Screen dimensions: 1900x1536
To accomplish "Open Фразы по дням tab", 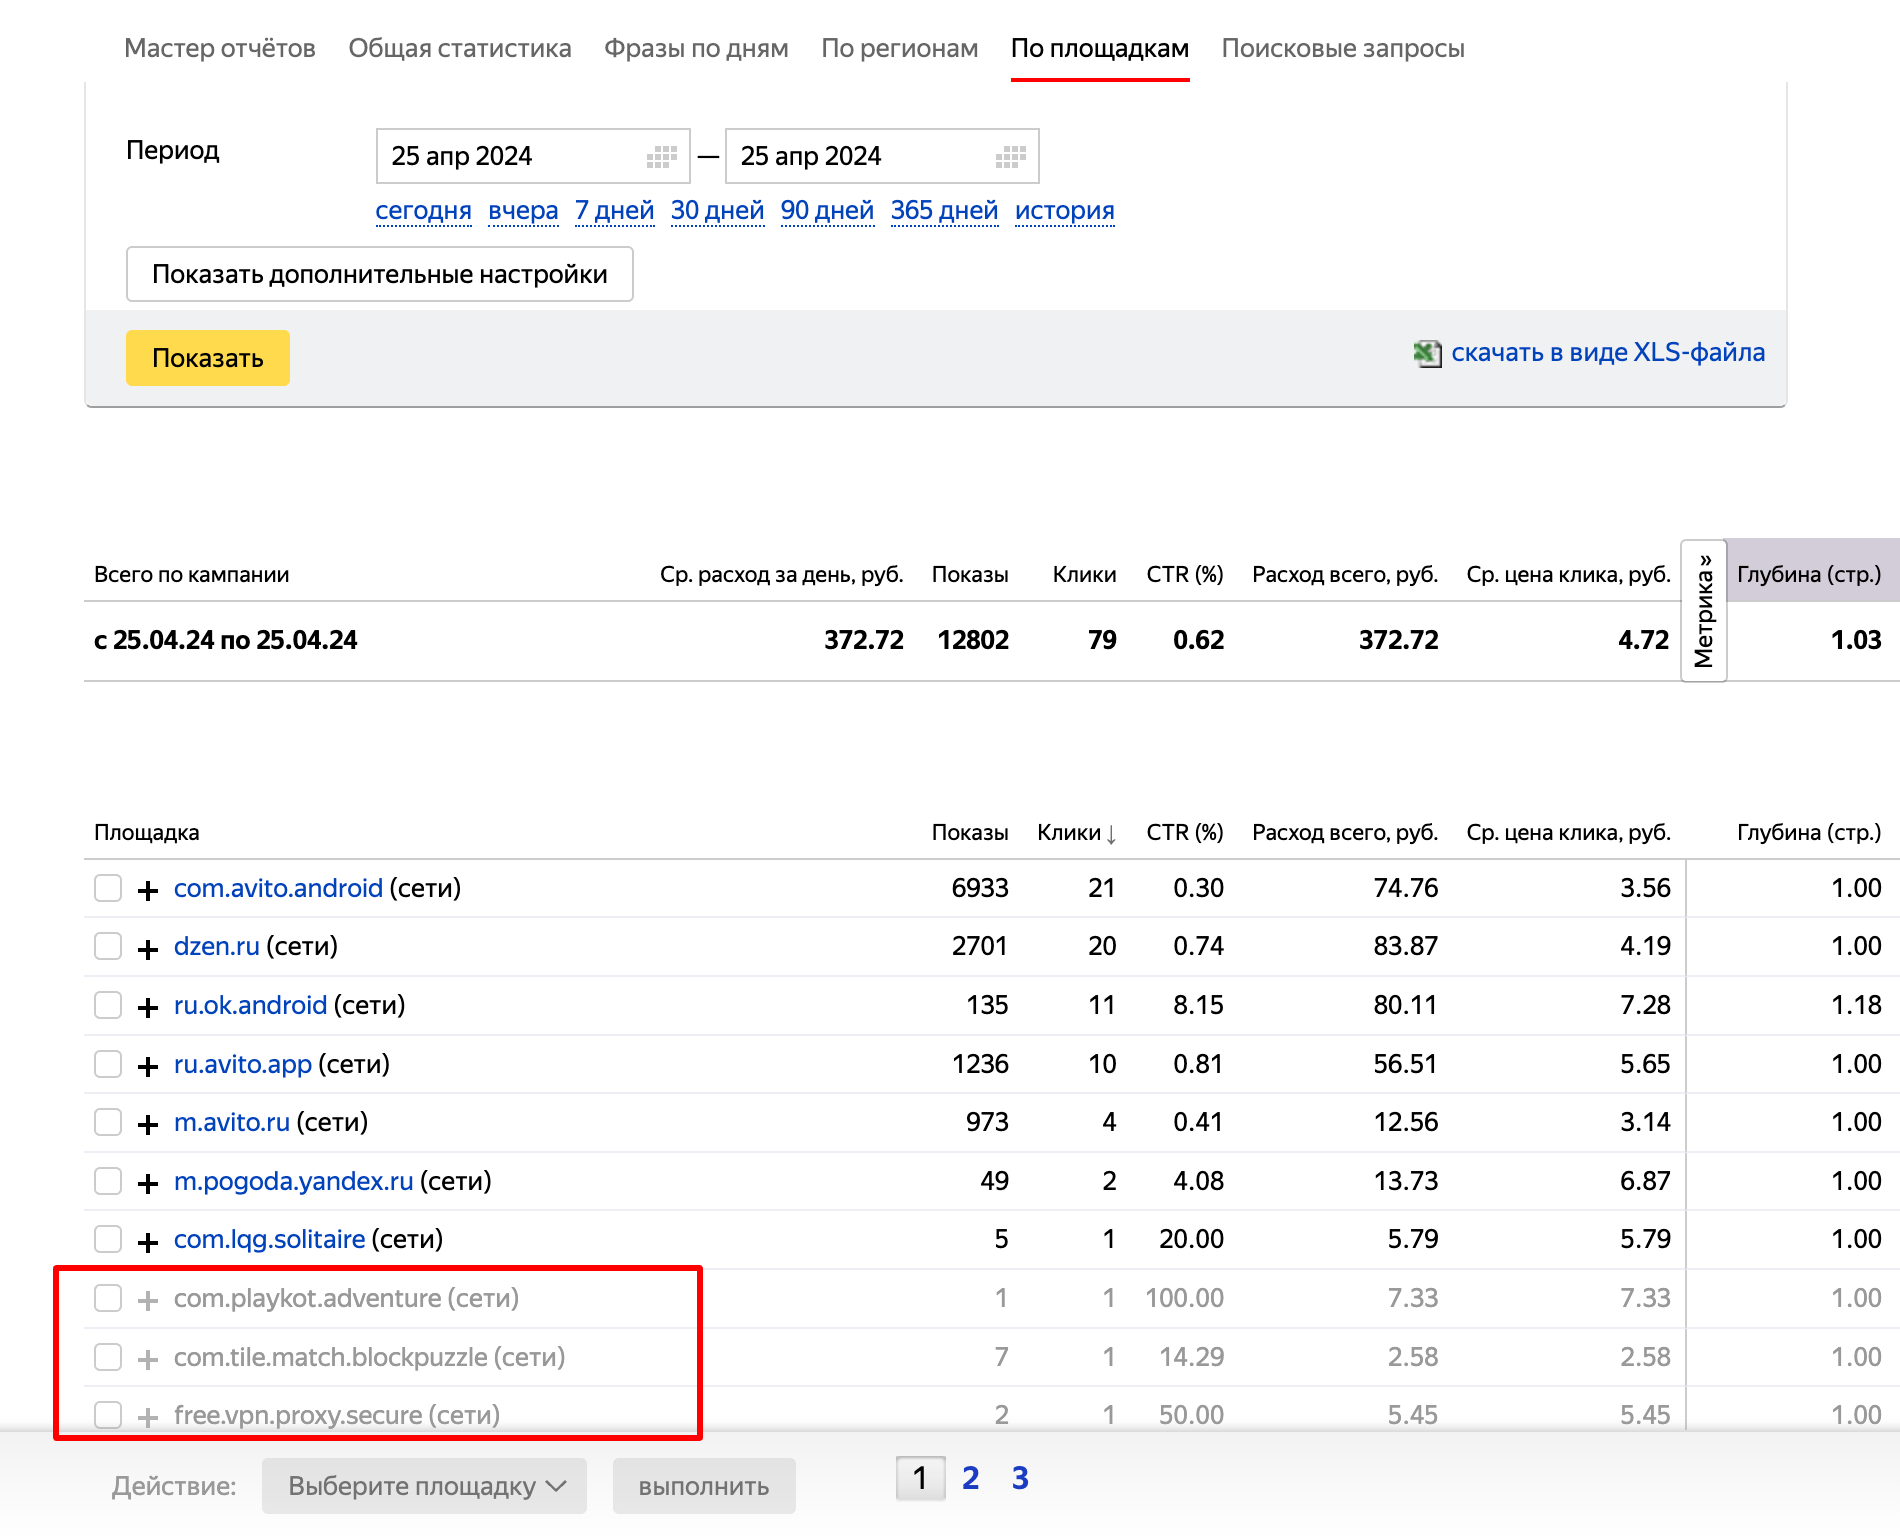I will (696, 48).
